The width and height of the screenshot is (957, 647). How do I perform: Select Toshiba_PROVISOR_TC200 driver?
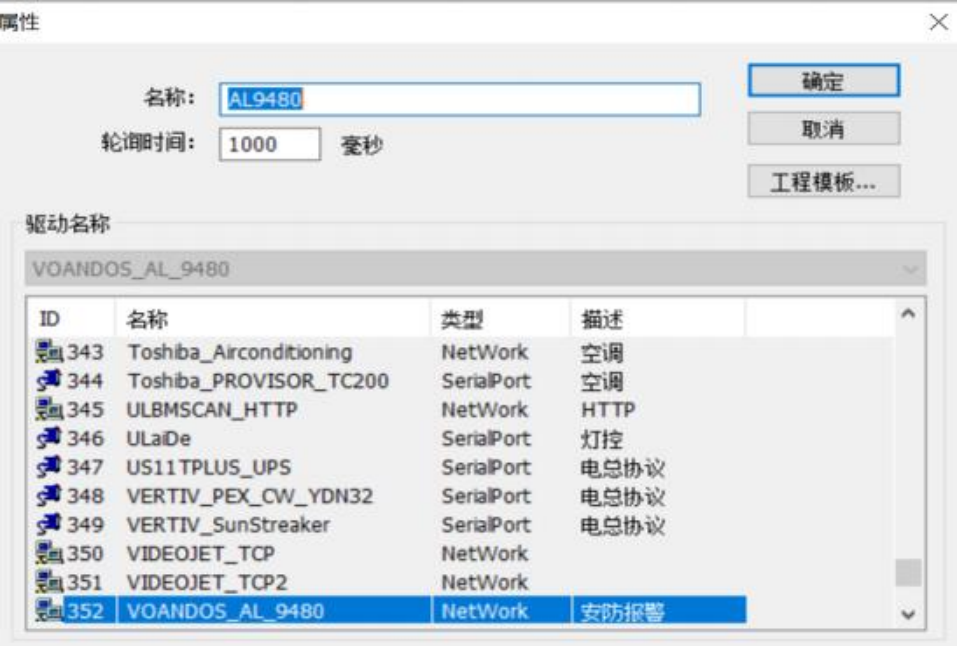pos(258,381)
